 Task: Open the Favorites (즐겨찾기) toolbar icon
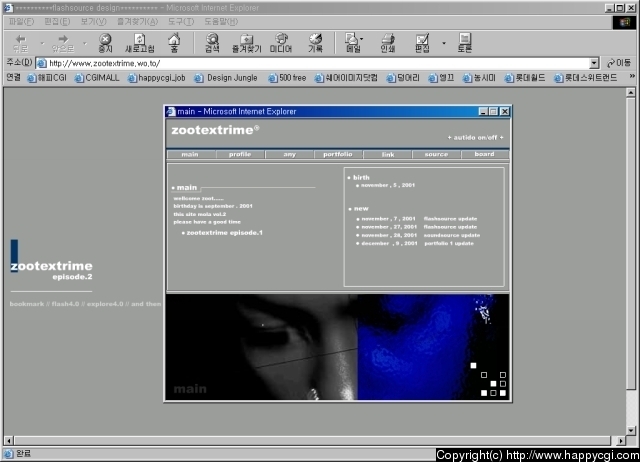coord(247,43)
